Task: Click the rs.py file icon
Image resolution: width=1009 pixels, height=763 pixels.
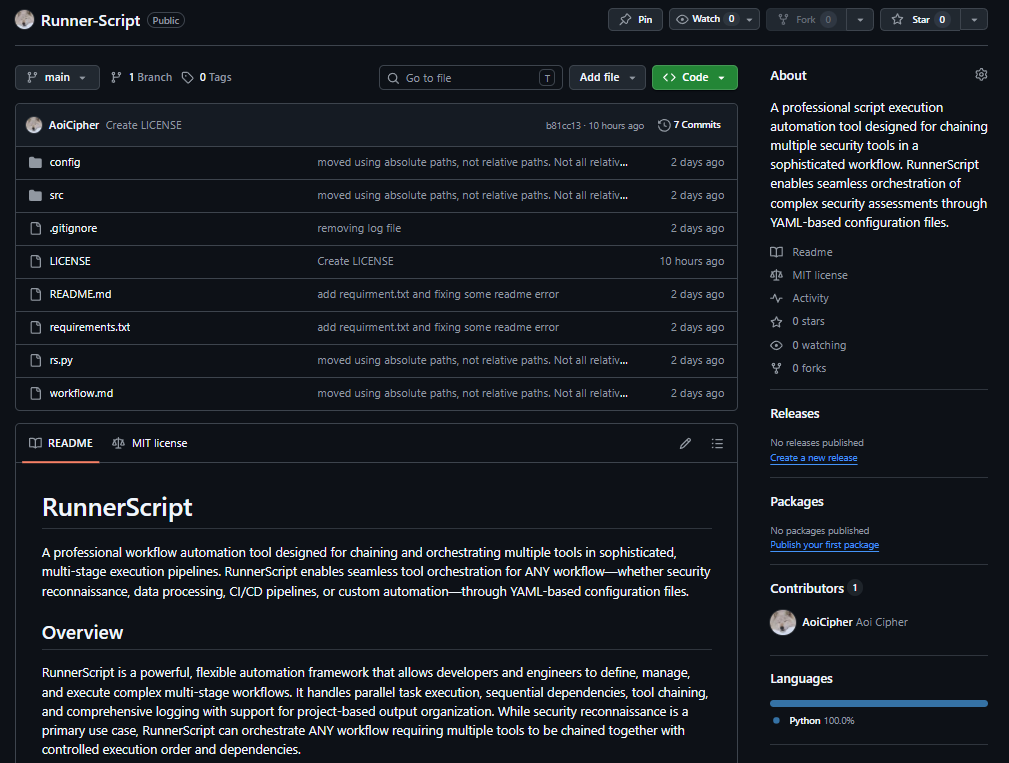Action: point(35,360)
